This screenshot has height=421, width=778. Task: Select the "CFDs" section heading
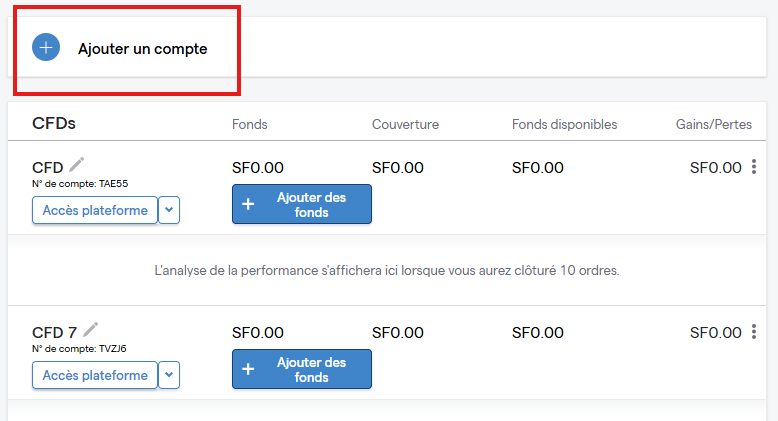pyautogui.click(x=54, y=123)
